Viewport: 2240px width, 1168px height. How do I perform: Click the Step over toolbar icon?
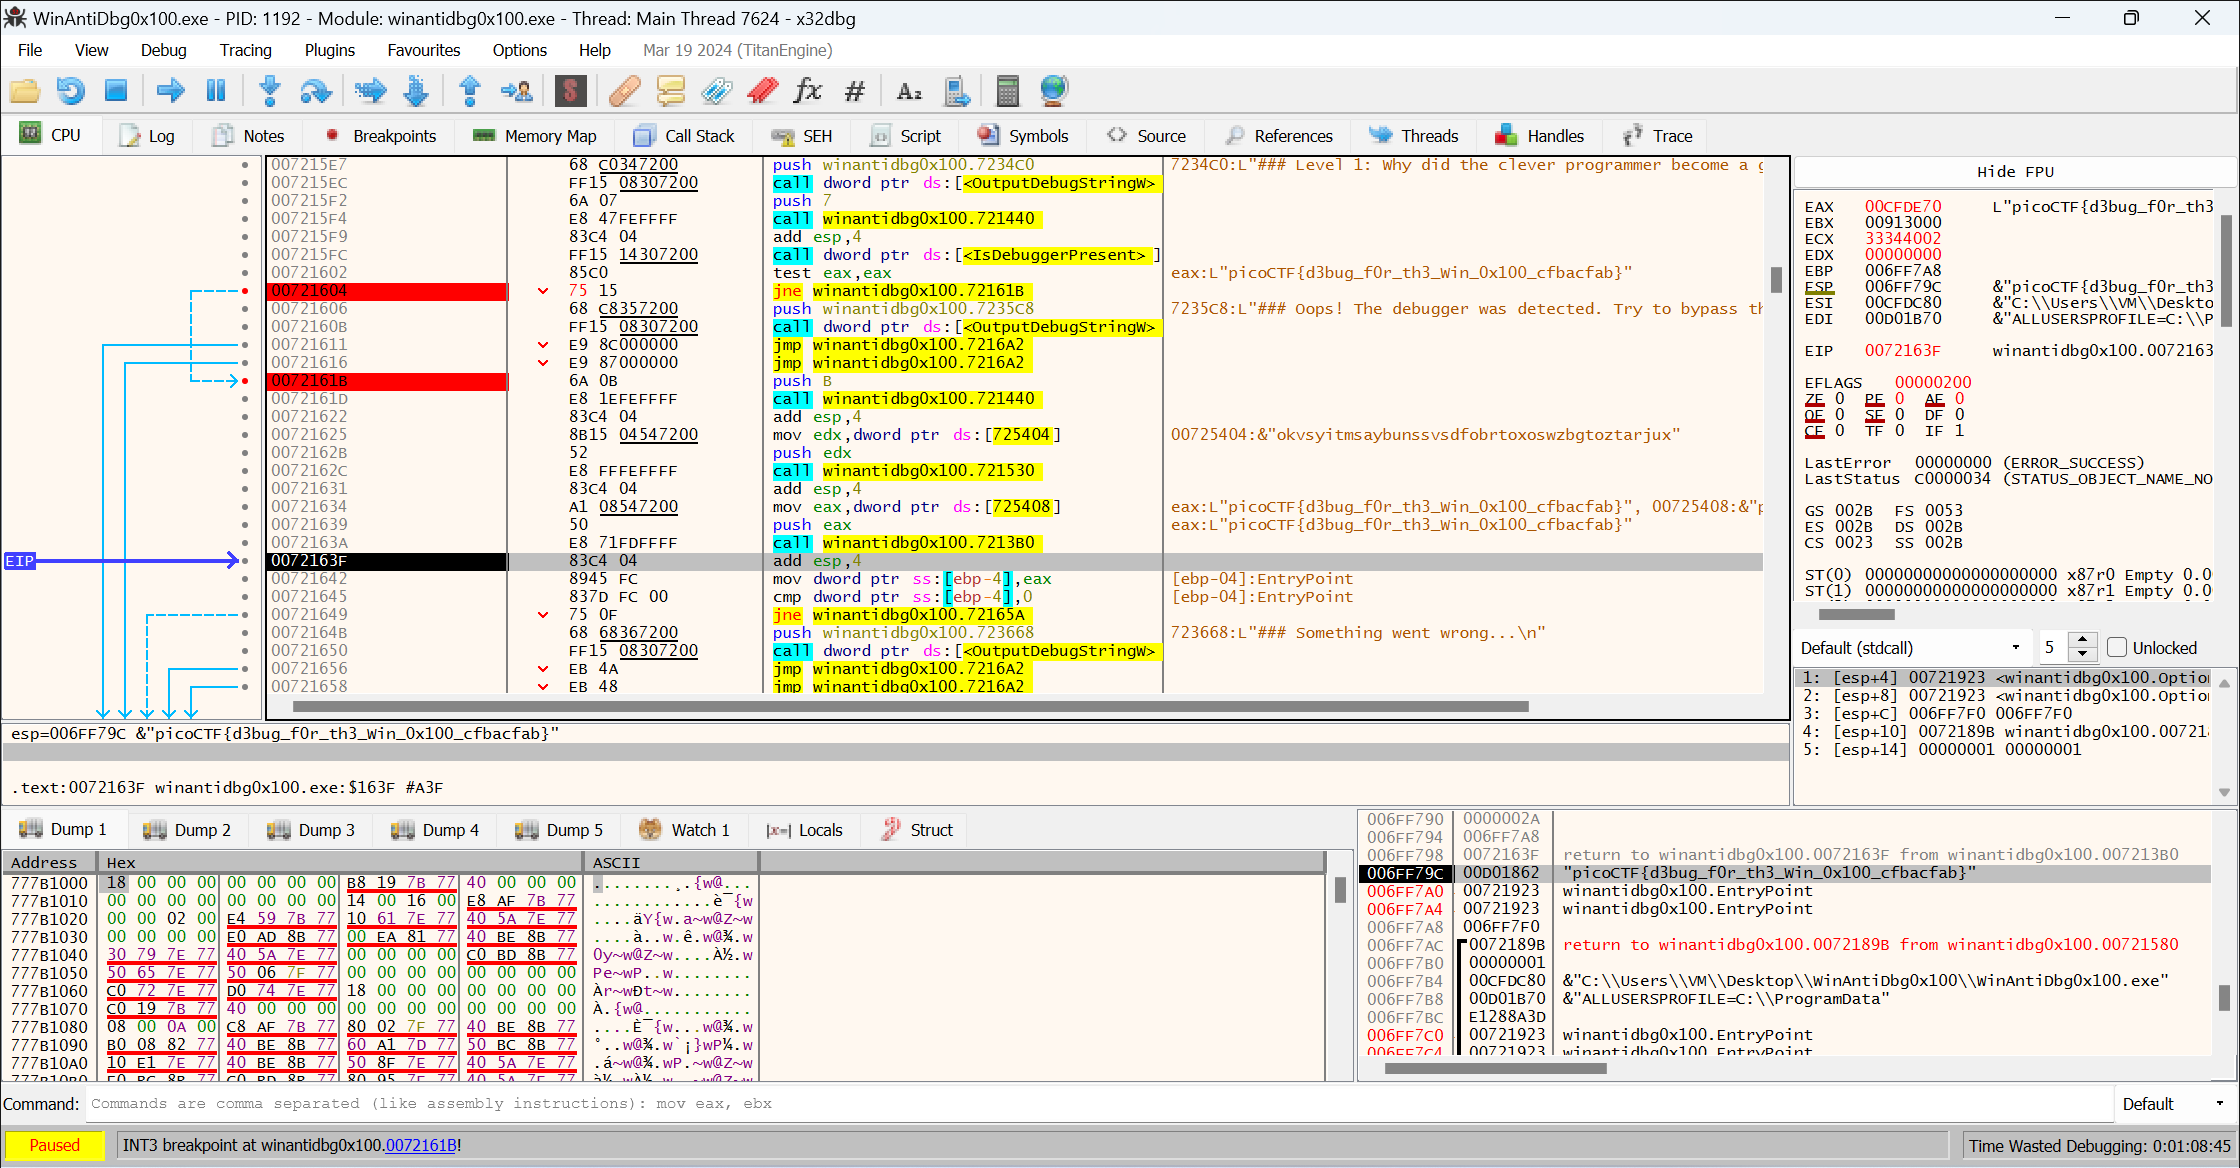pos(316,91)
